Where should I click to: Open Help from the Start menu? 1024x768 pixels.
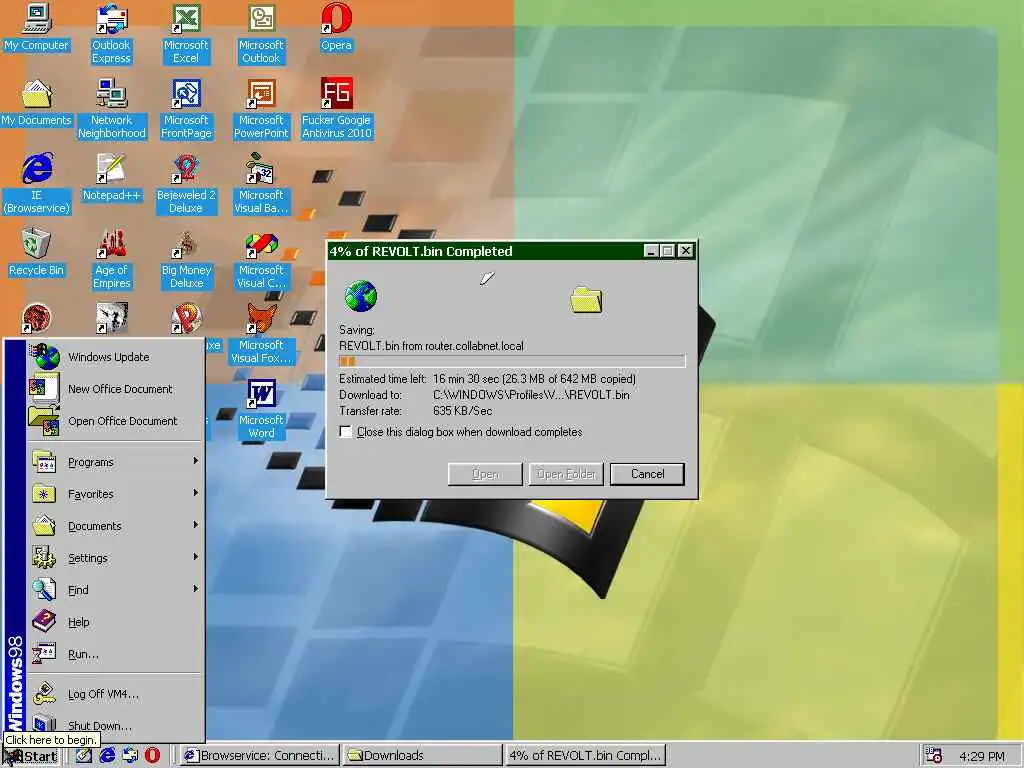tap(116, 622)
